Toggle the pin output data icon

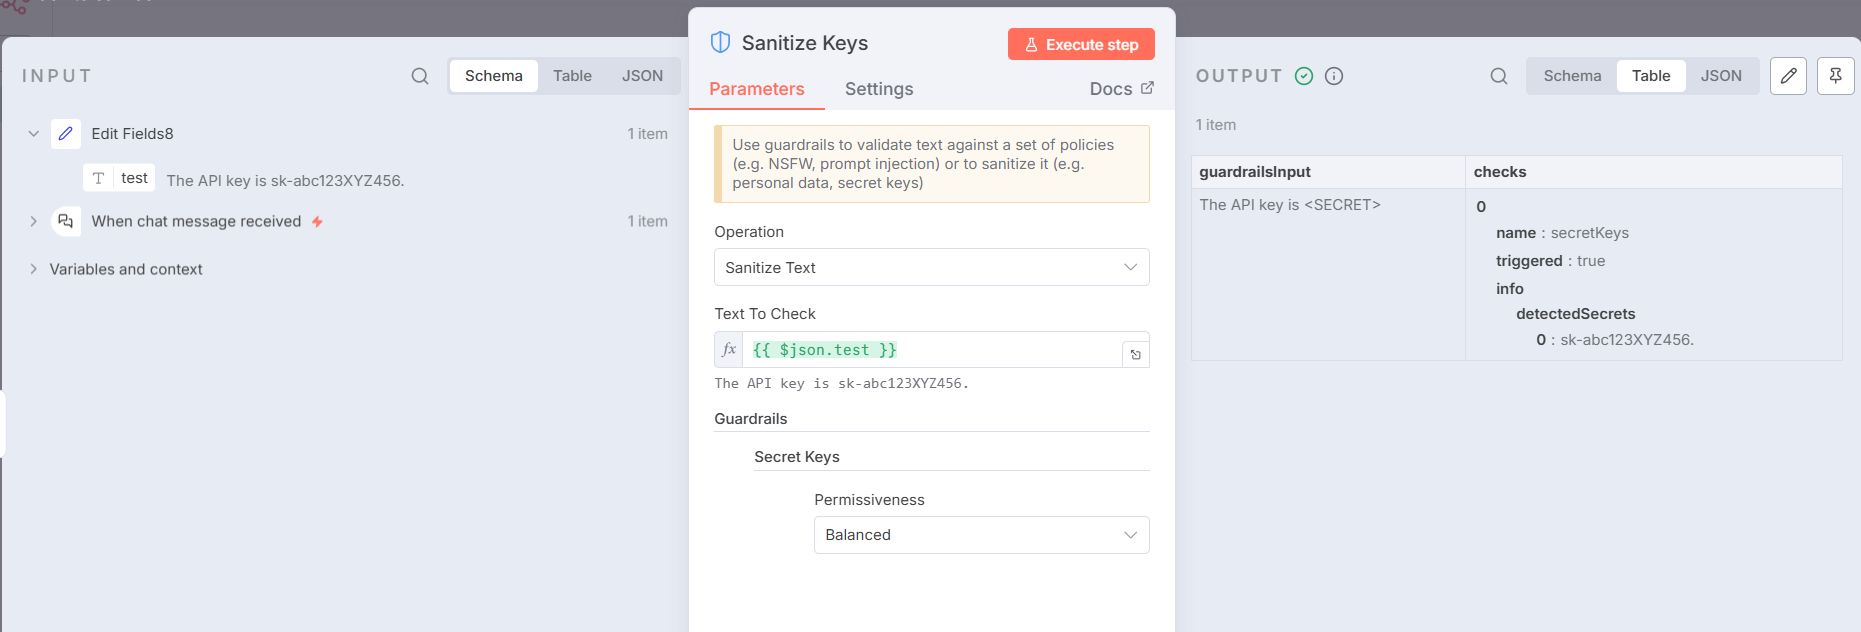click(x=1836, y=75)
